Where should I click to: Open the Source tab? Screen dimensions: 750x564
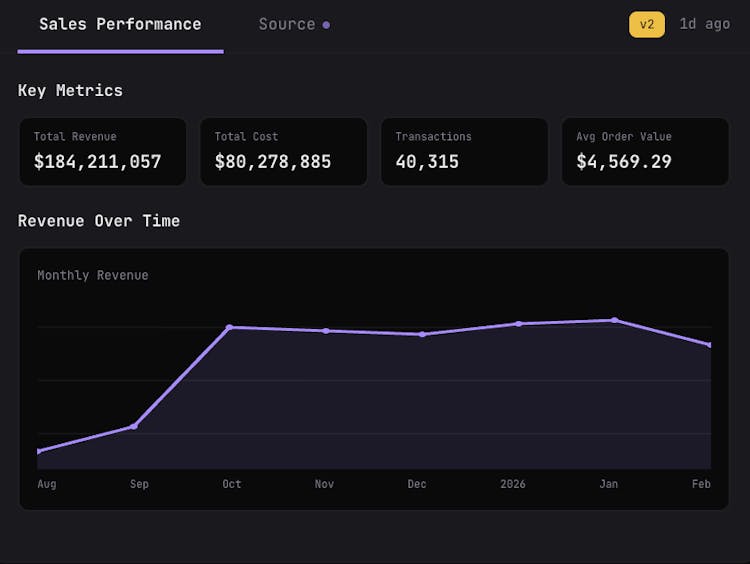(287, 24)
